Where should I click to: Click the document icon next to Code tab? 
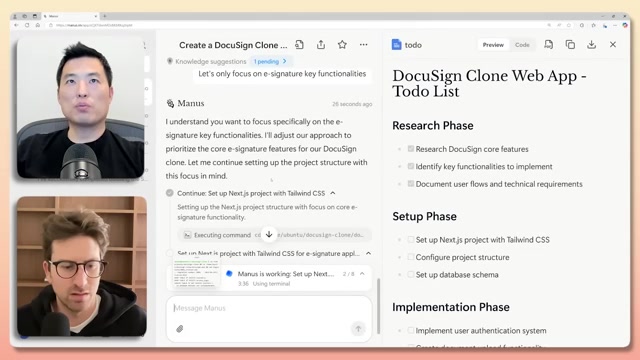pos(549,44)
